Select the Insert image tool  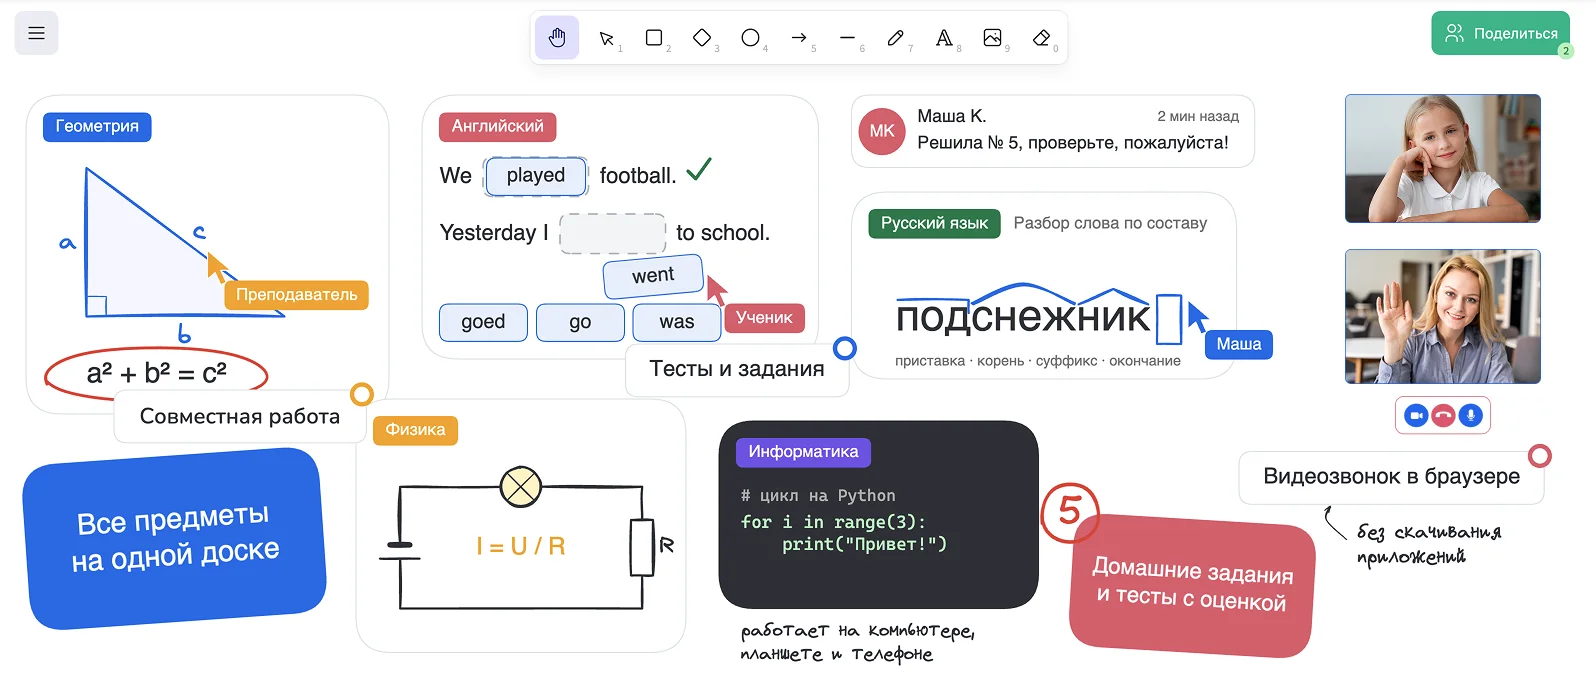[992, 38]
